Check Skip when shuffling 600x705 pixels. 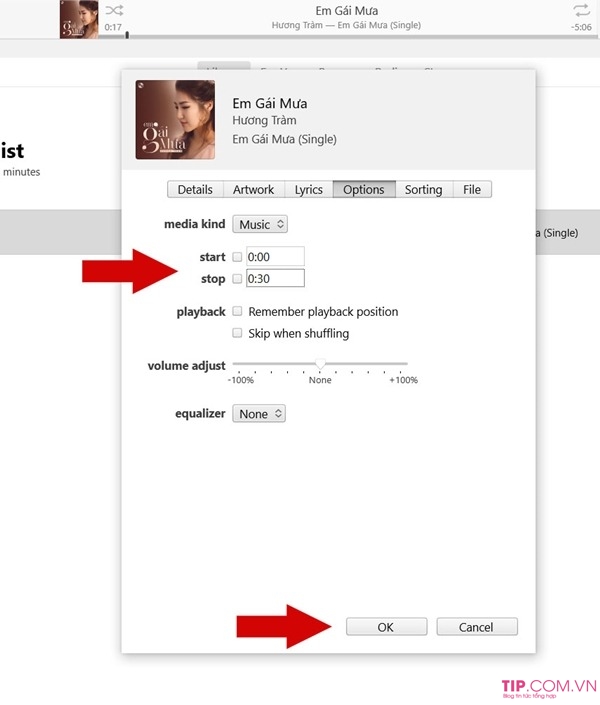pos(237,333)
